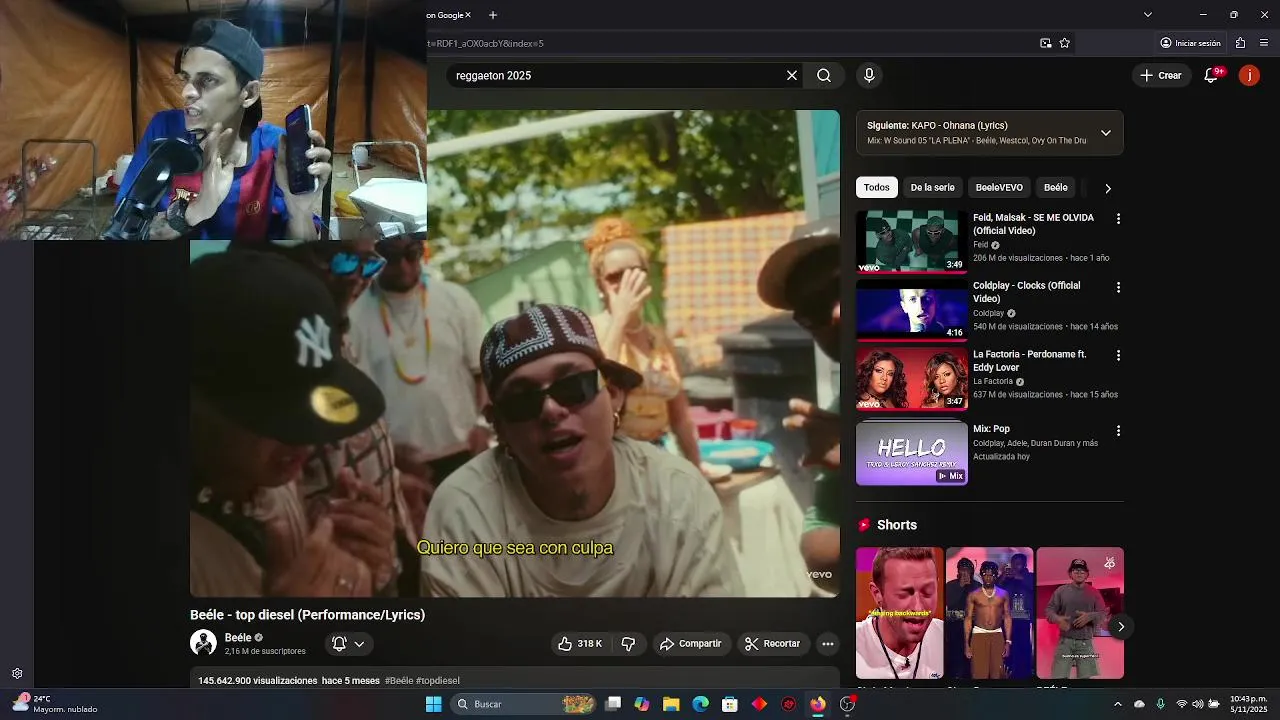
Task: Open the account avatar menu
Action: pos(1249,75)
